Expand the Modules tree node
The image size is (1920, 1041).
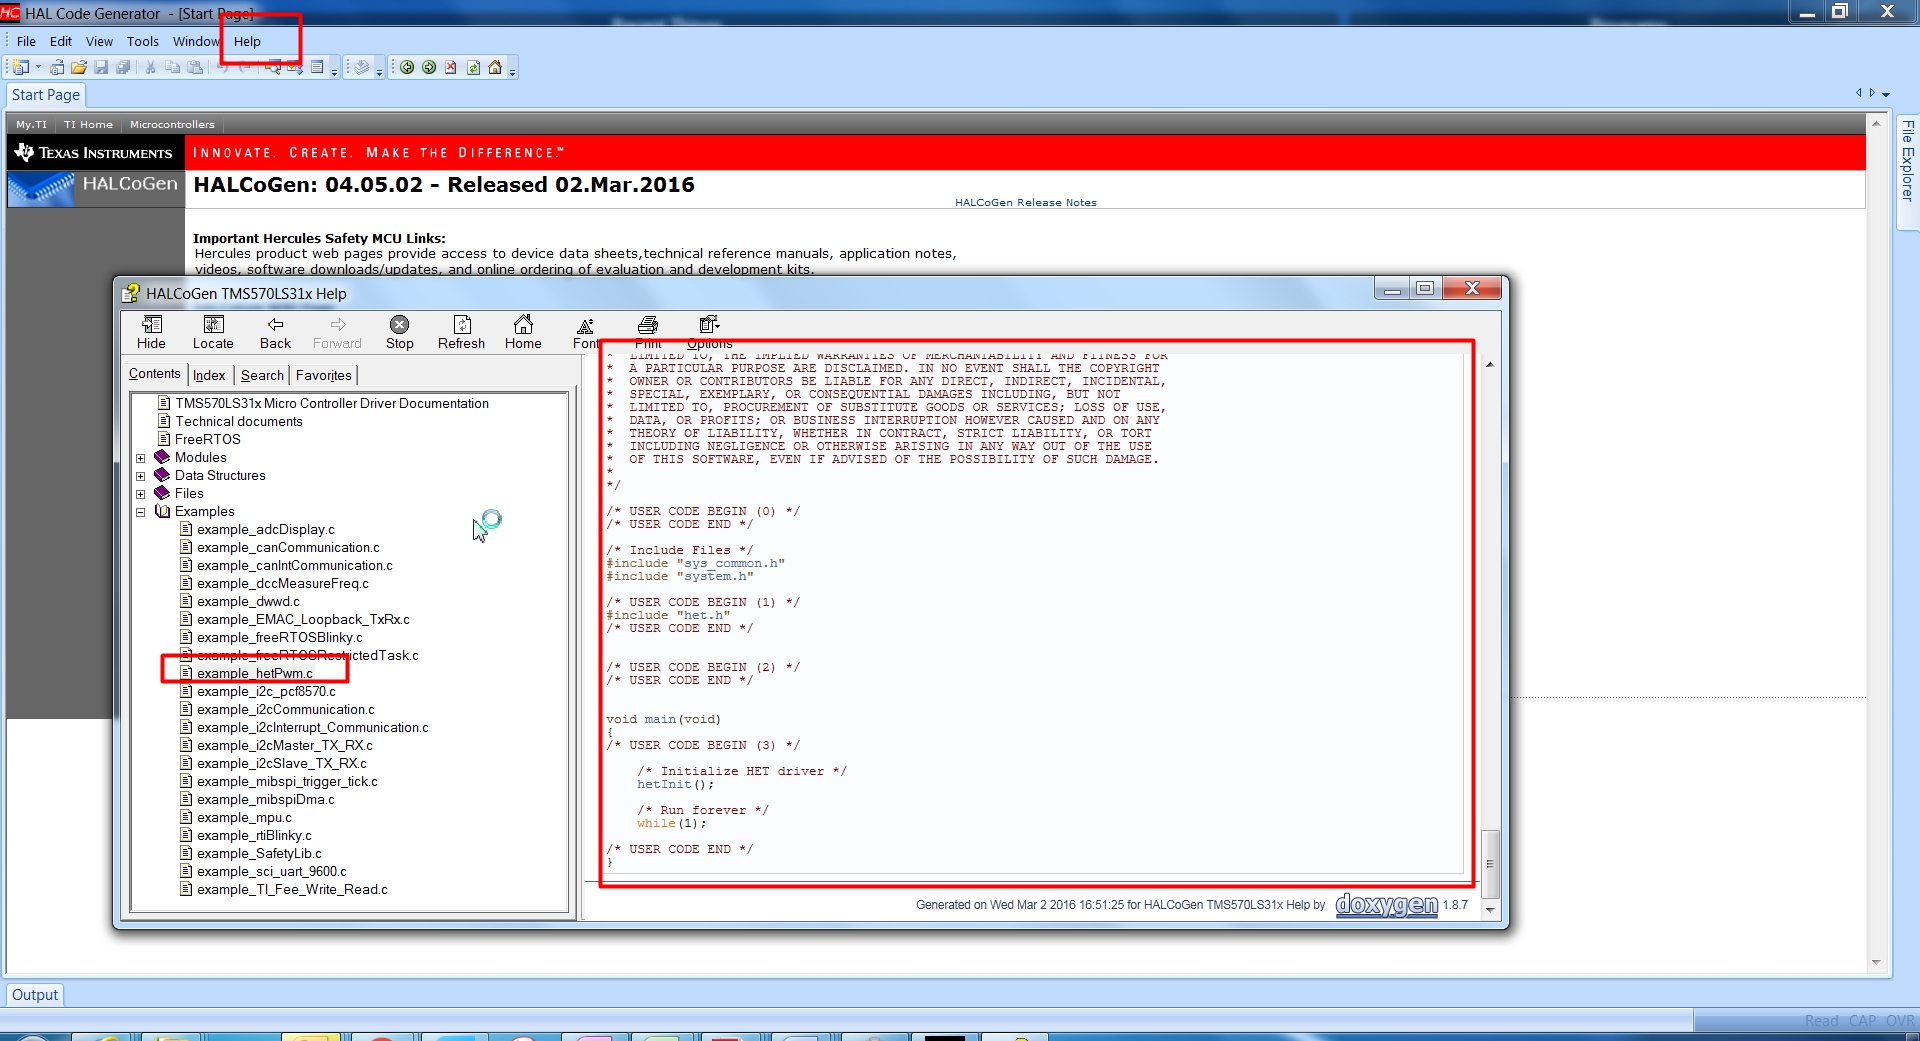click(x=141, y=458)
